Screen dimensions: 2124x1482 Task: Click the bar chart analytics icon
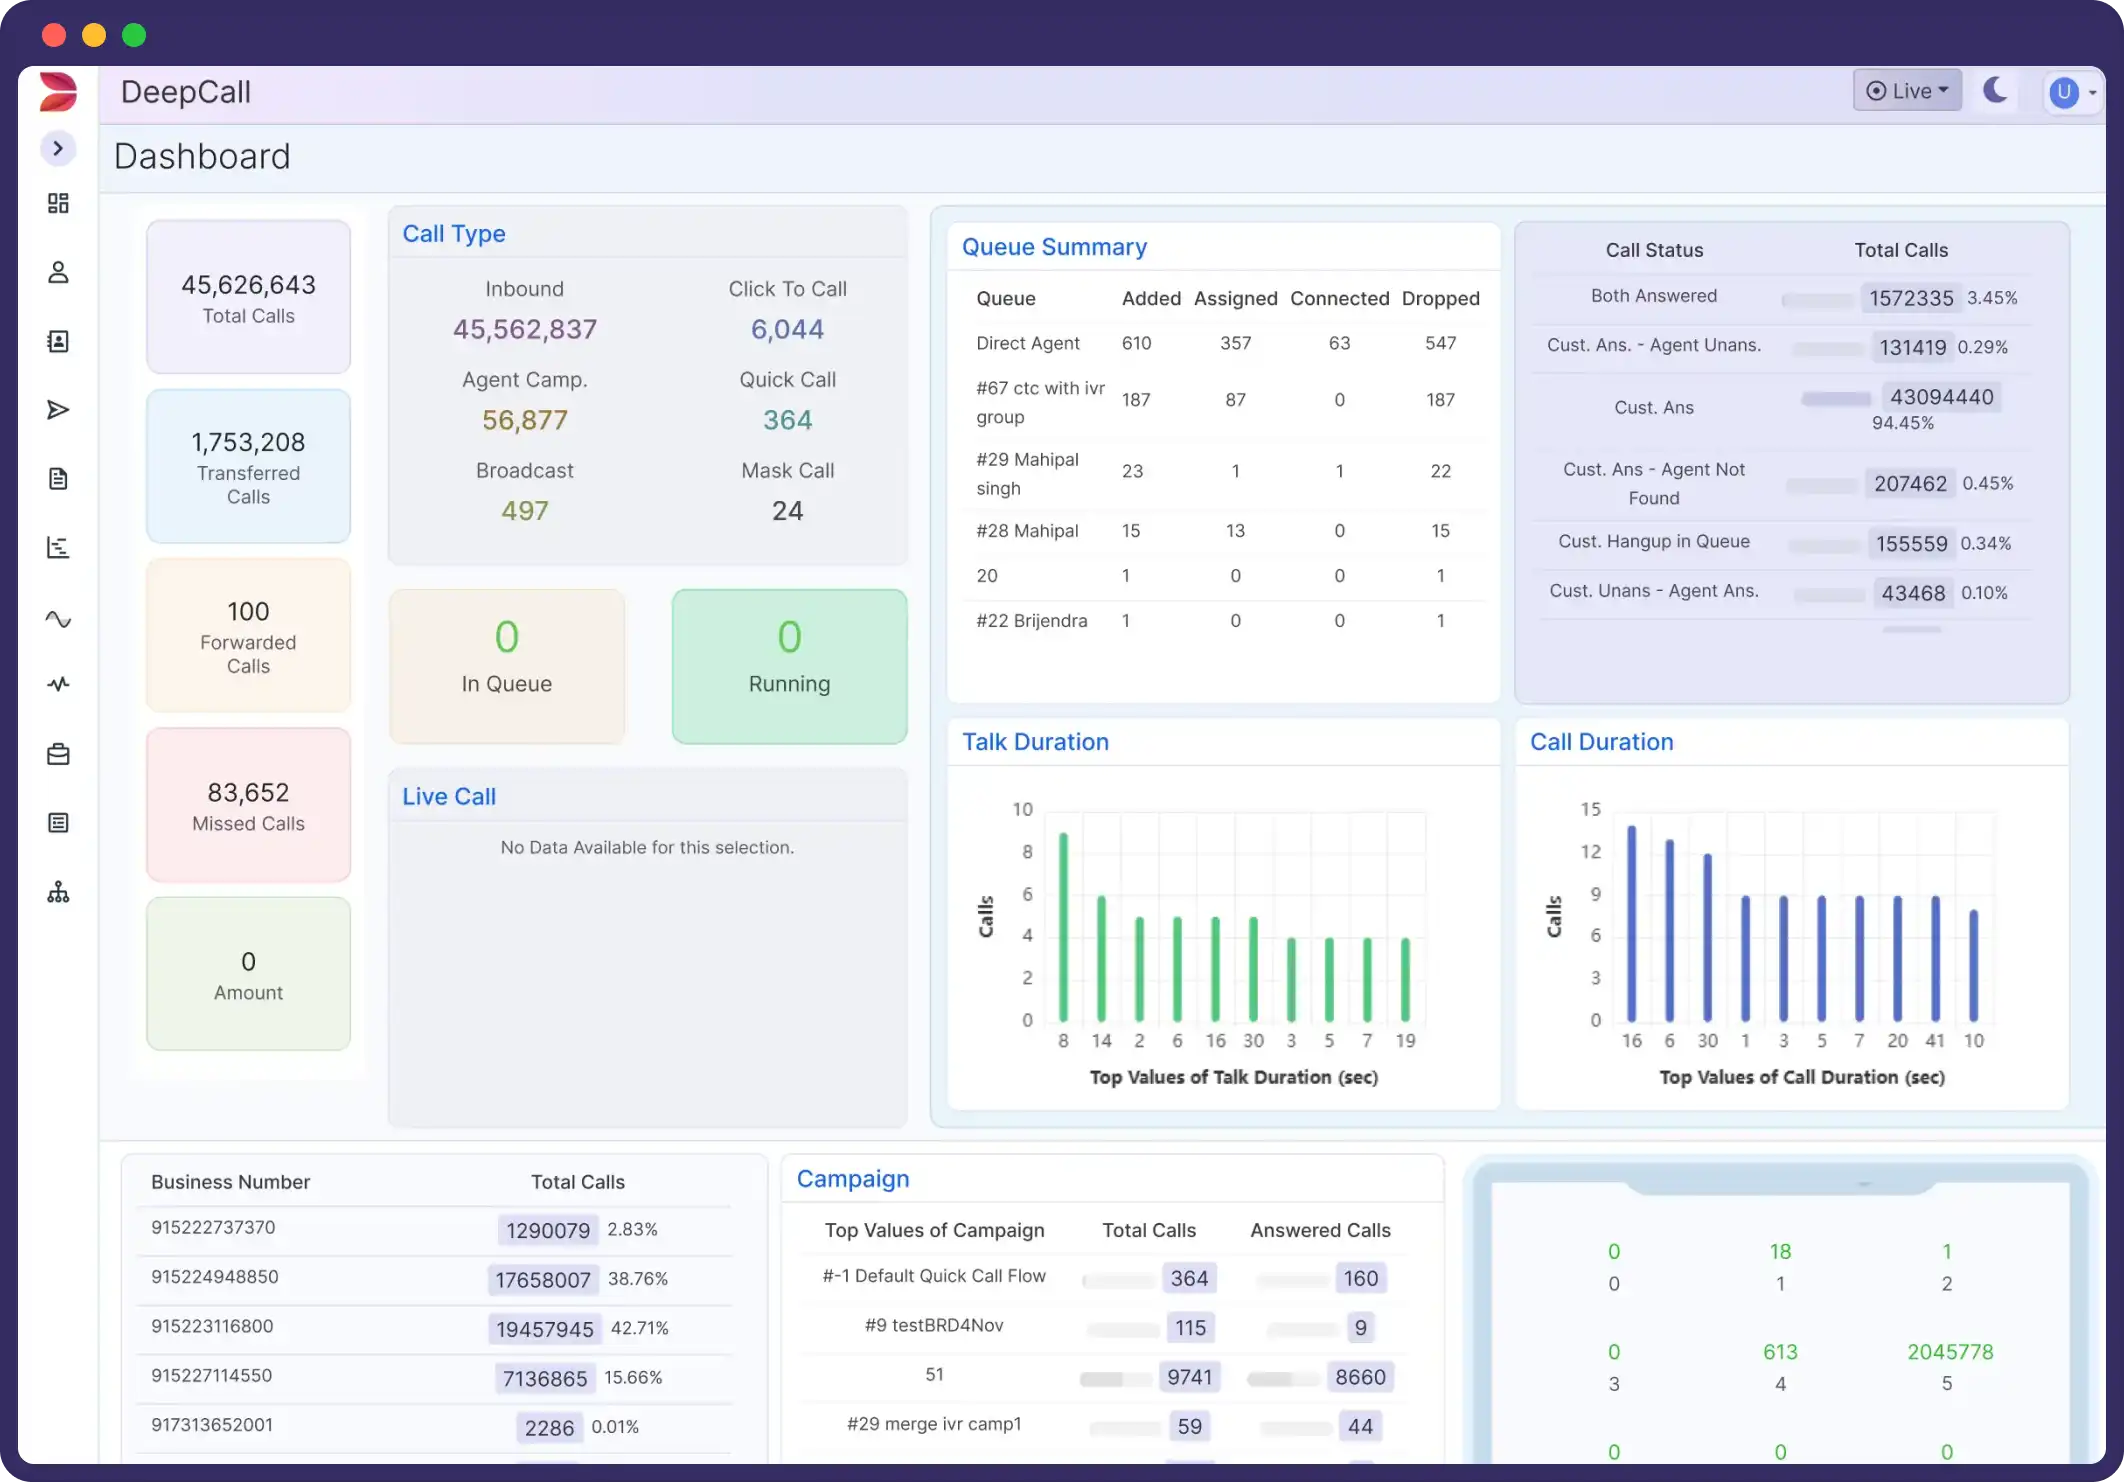tap(58, 548)
